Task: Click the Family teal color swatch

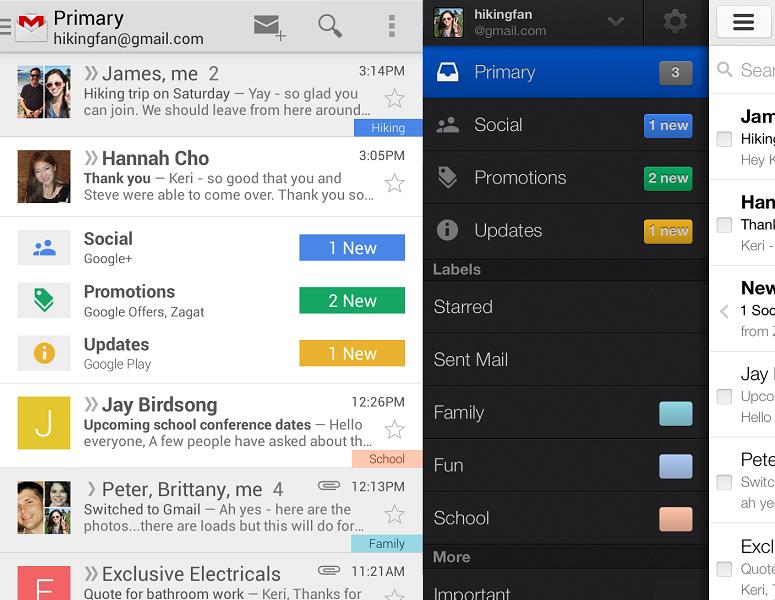Action: pyautogui.click(x=675, y=414)
